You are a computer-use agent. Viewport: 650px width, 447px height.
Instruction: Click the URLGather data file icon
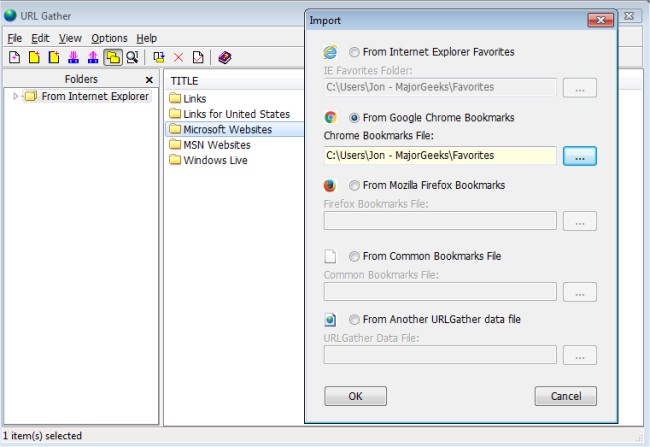point(330,319)
